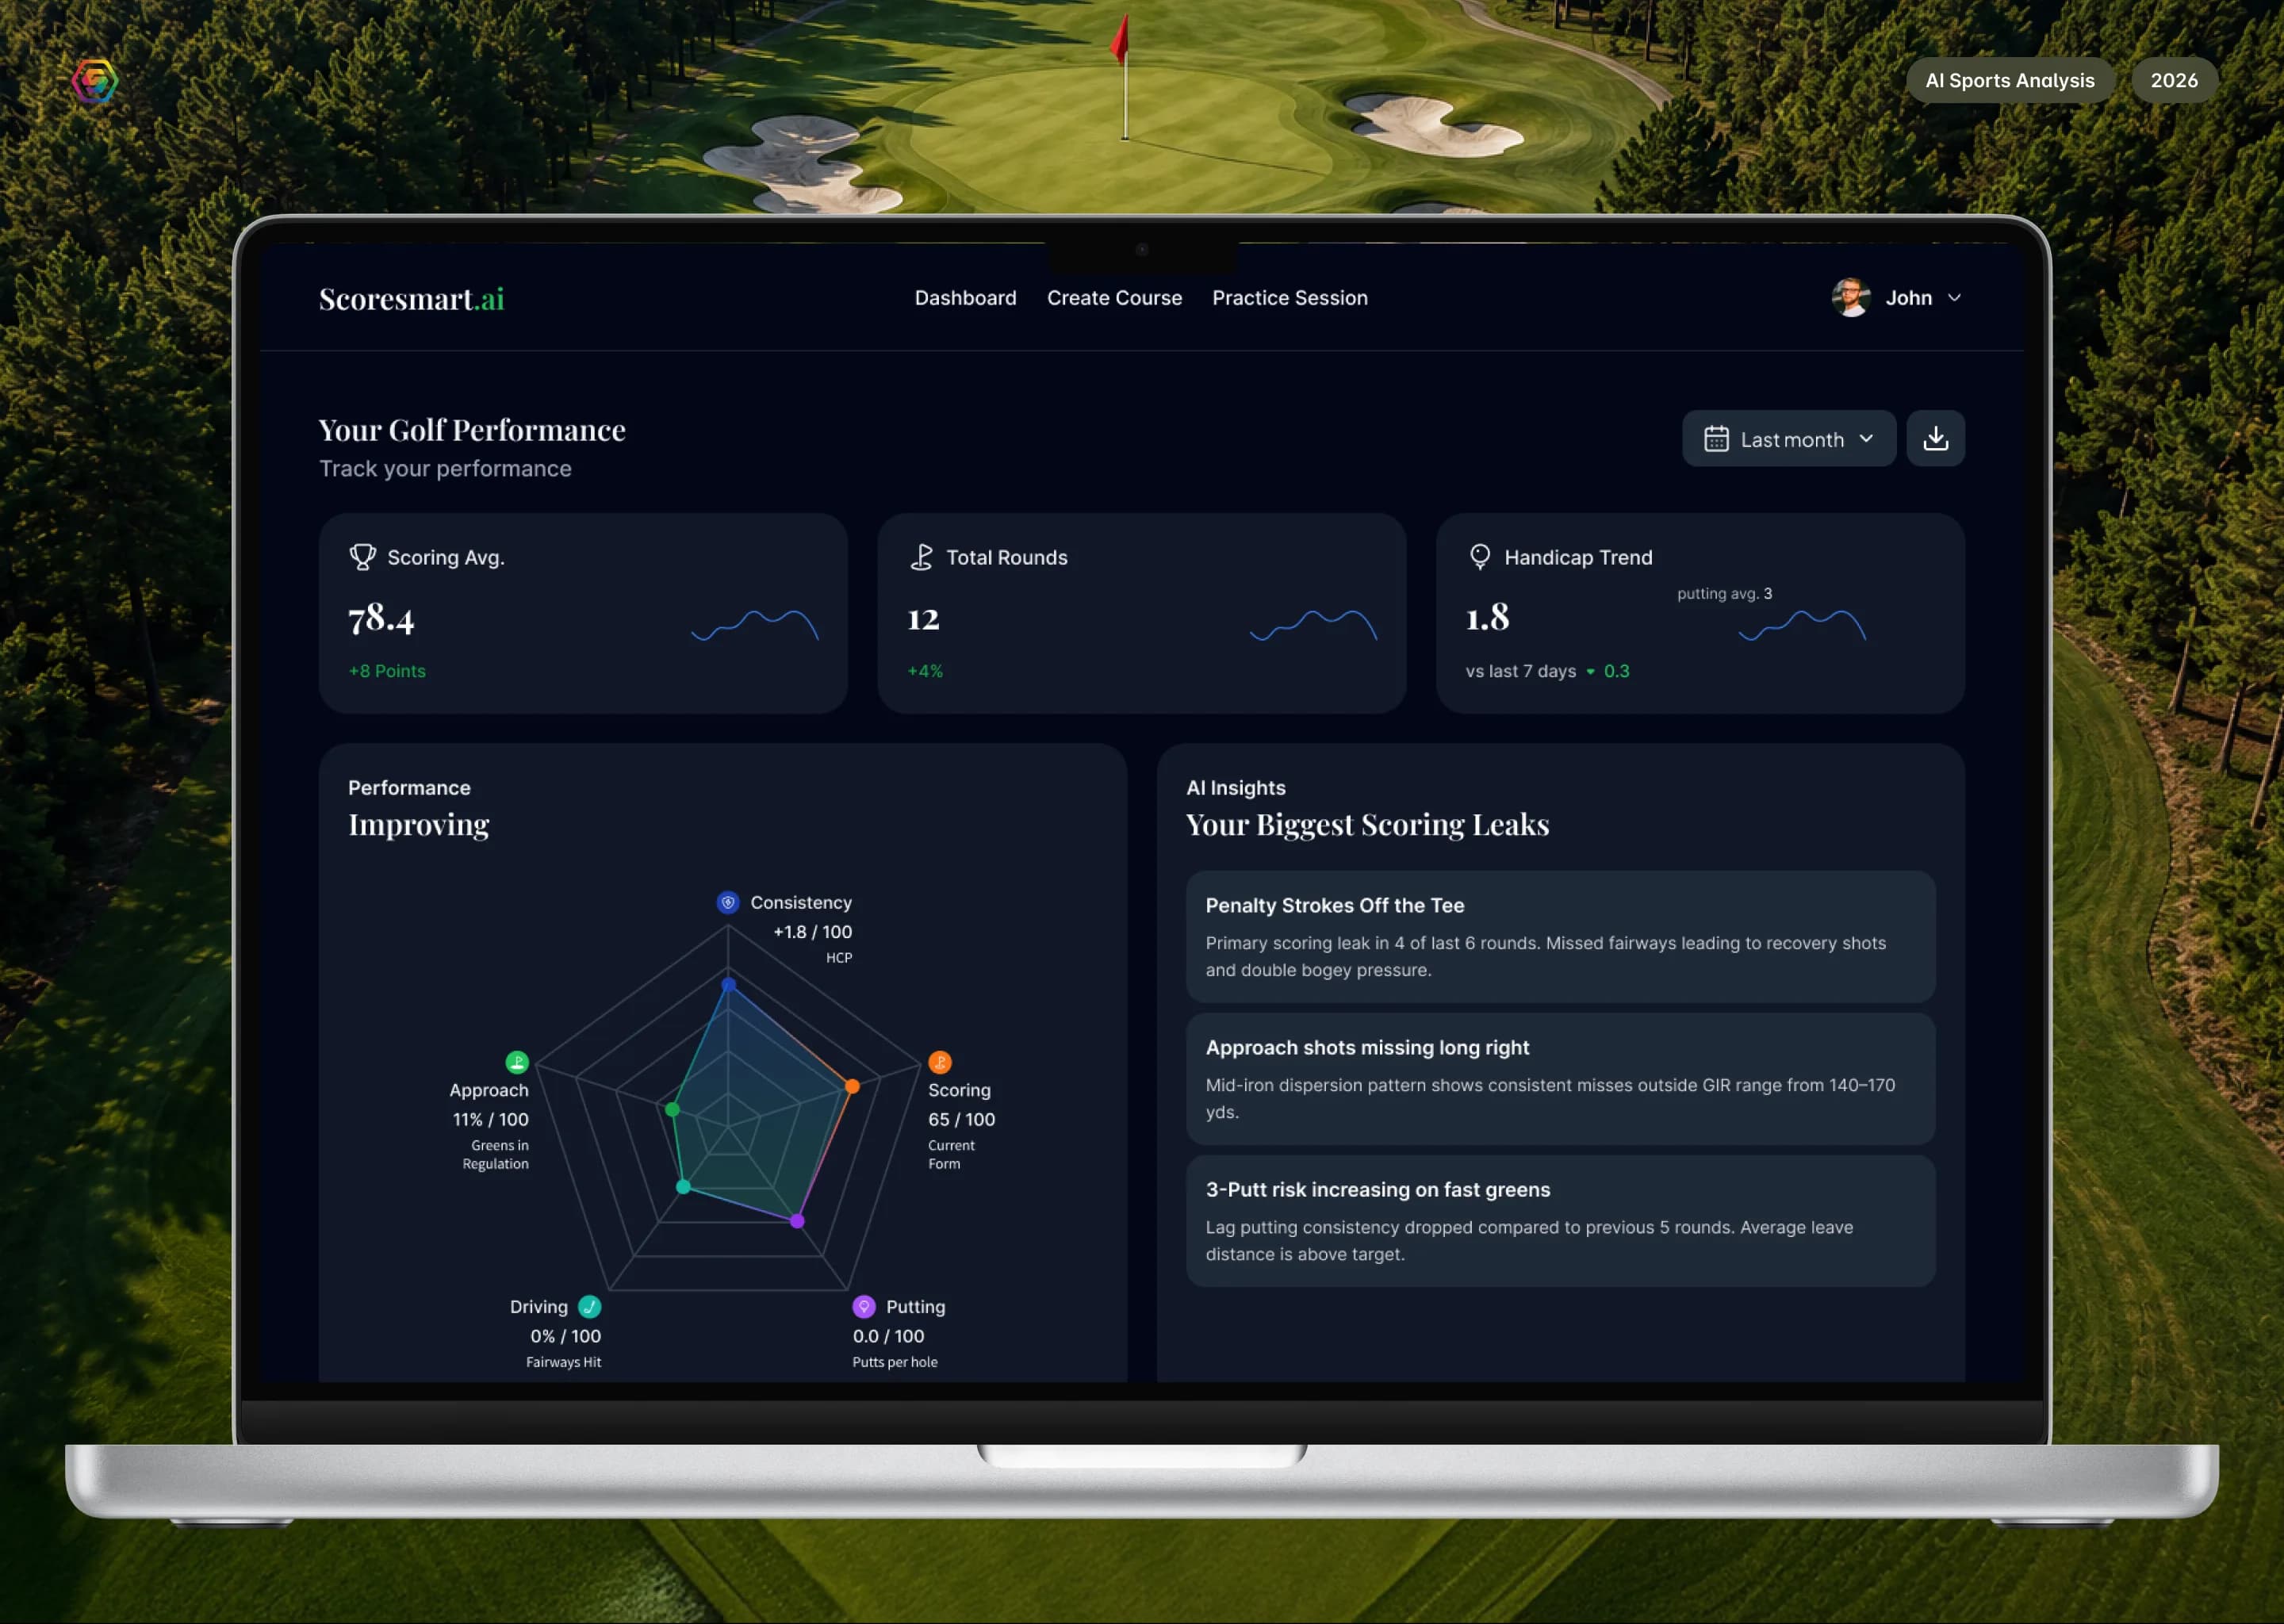2284x1624 pixels.
Task: Click the 65 / 100 Scoring value
Action: point(961,1119)
